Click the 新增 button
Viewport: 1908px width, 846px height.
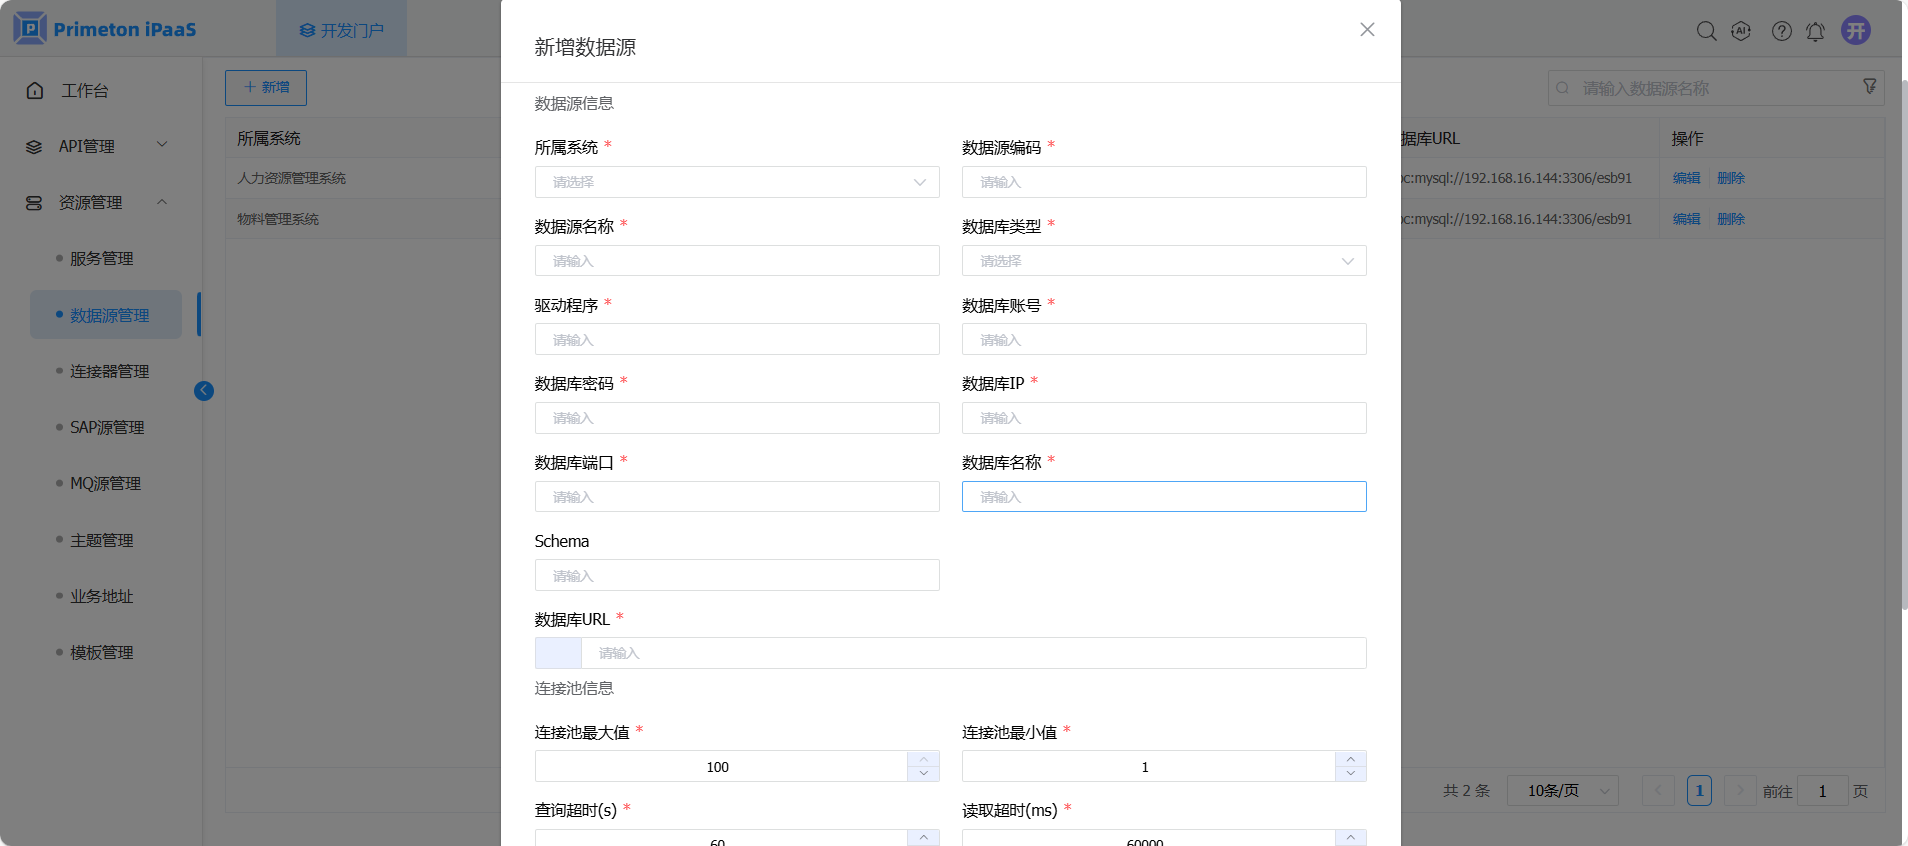[x=266, y=88]
